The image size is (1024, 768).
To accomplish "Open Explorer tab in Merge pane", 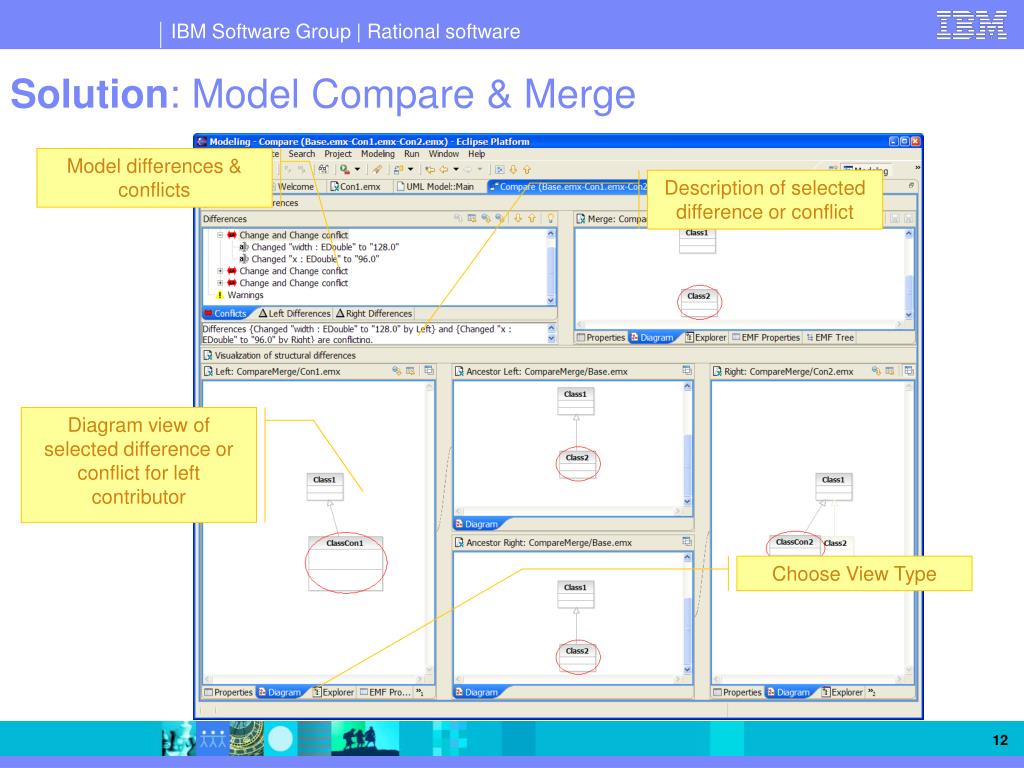I will 705,338.
